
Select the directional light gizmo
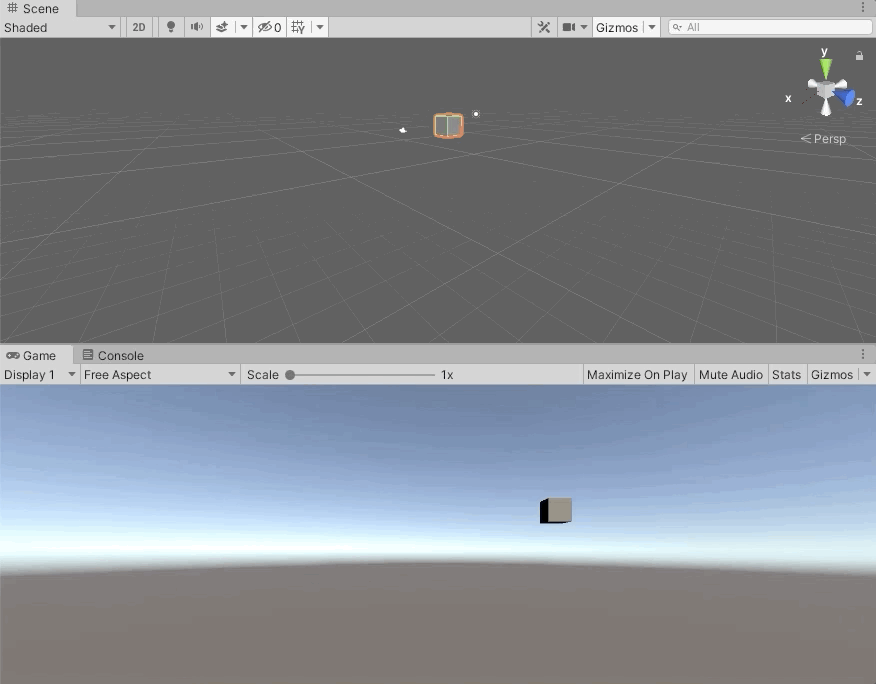[476, 114]
